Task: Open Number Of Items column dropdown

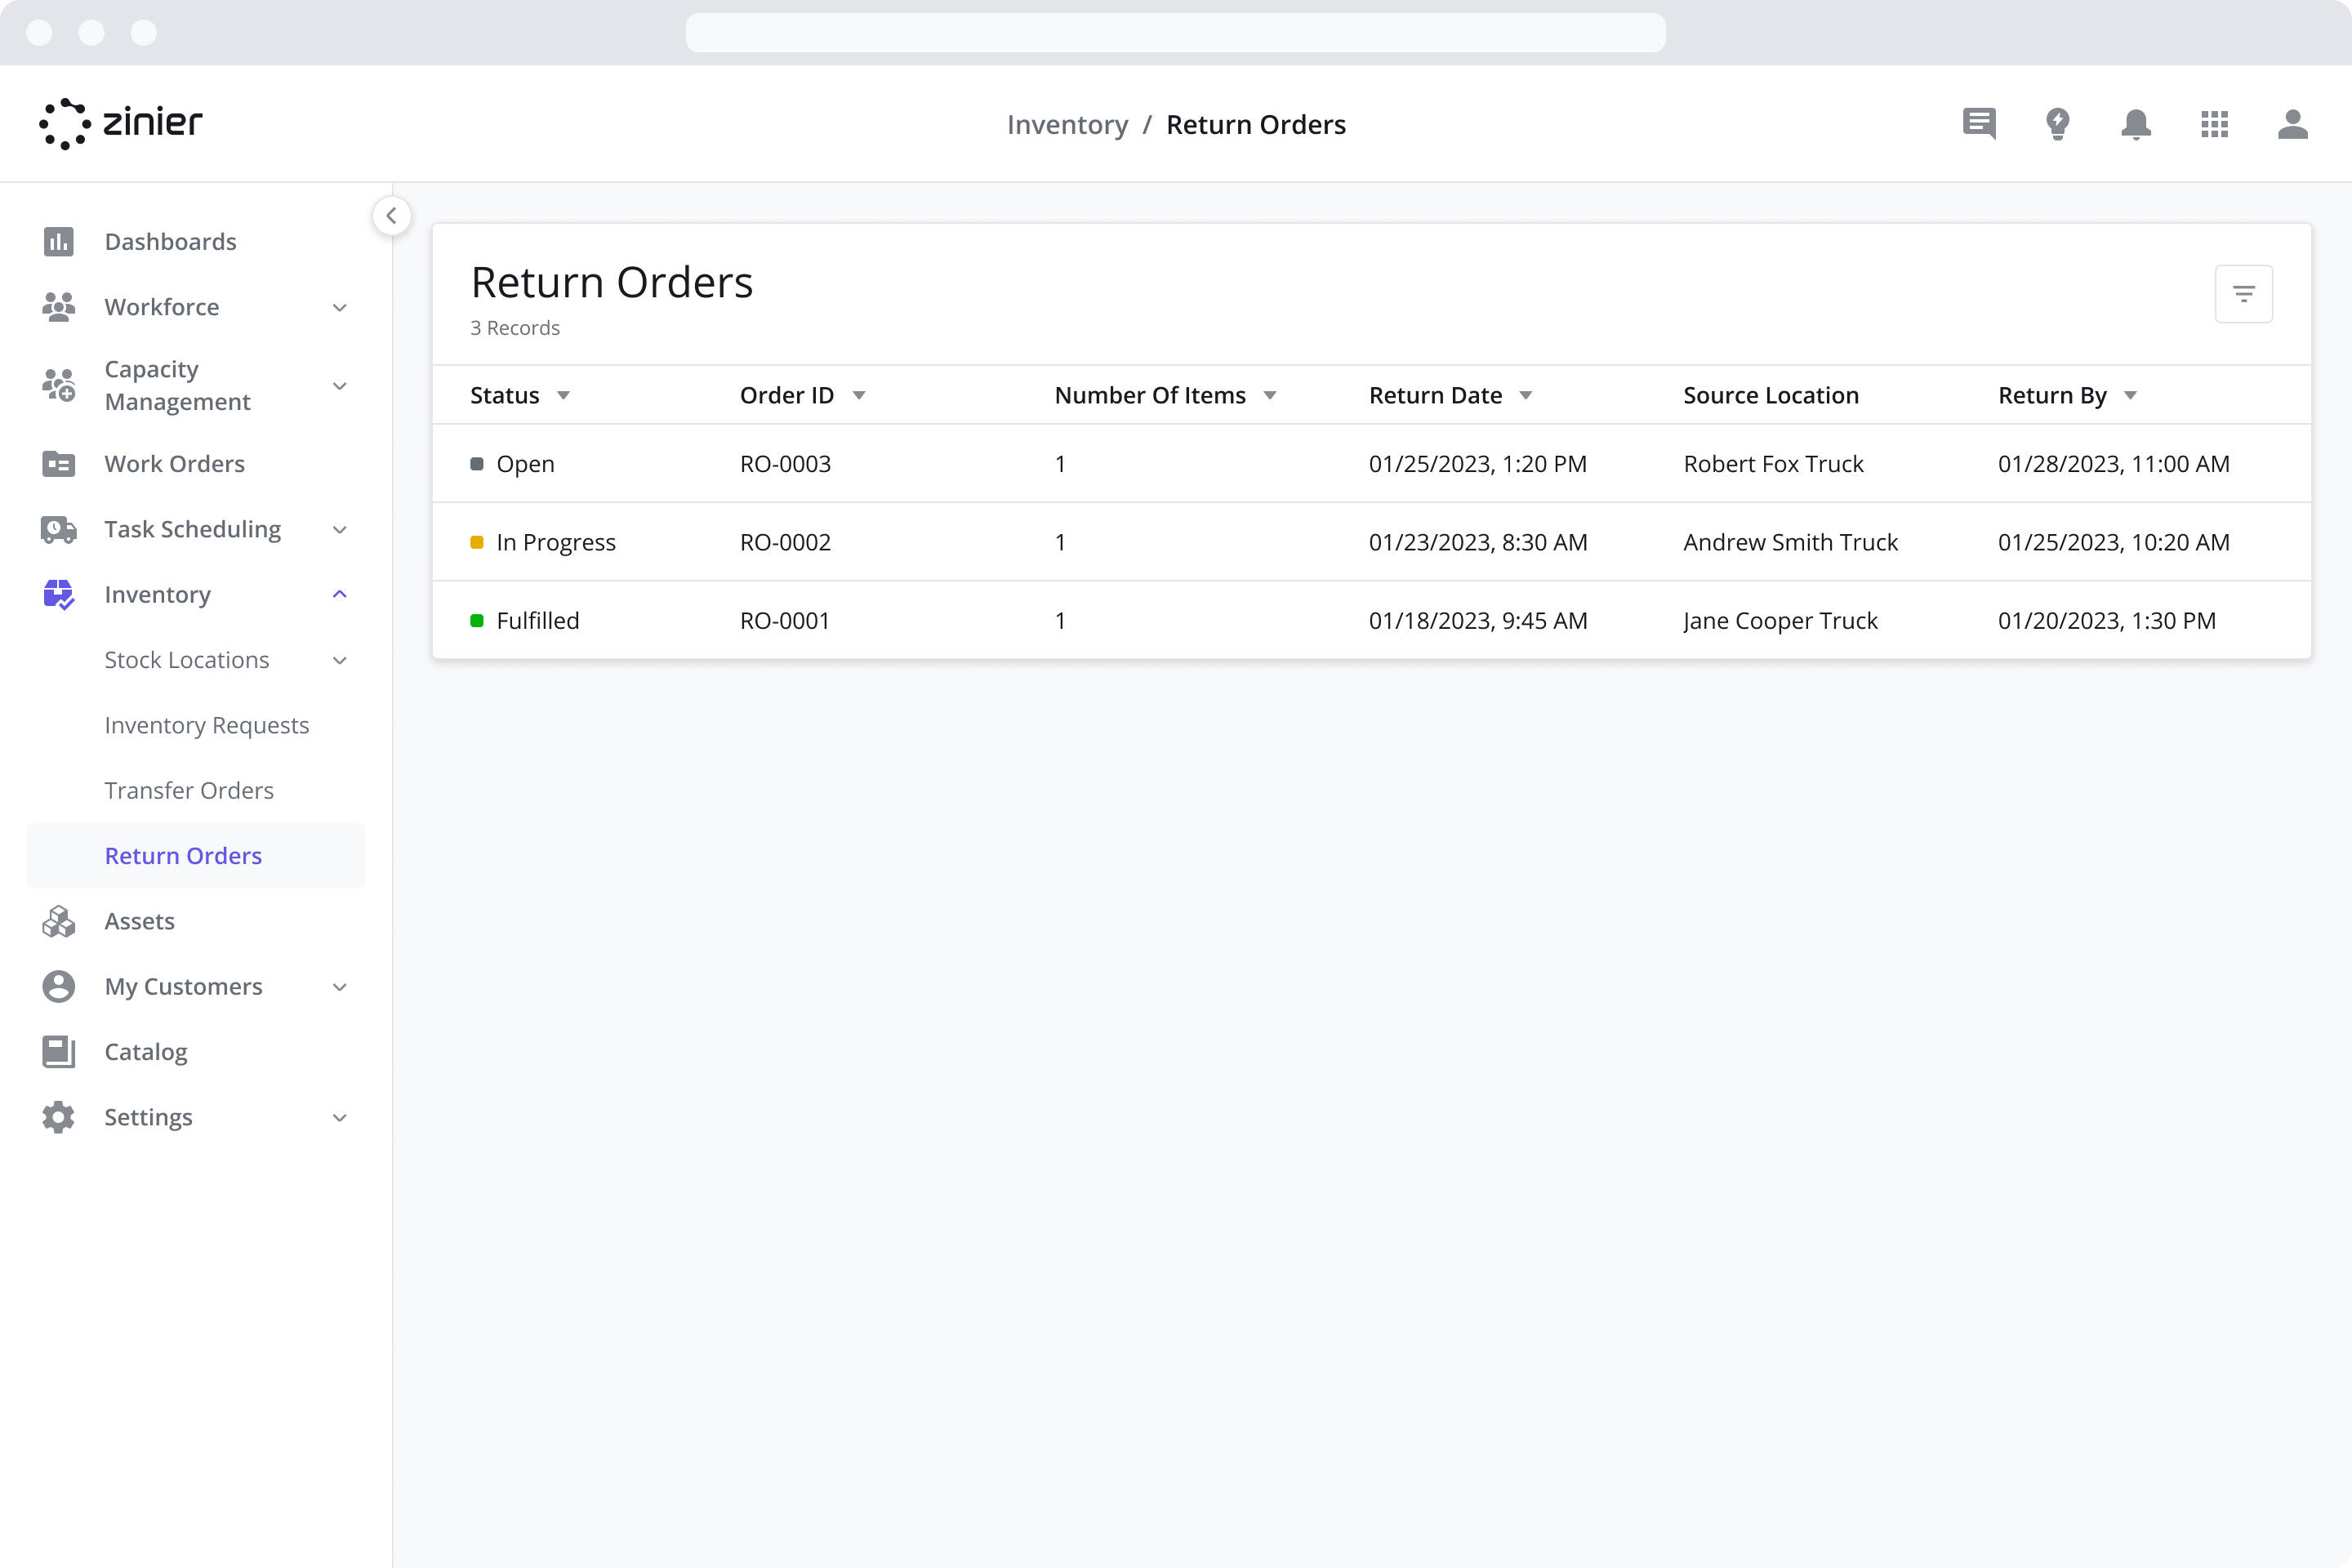Action: [1270, 396]
